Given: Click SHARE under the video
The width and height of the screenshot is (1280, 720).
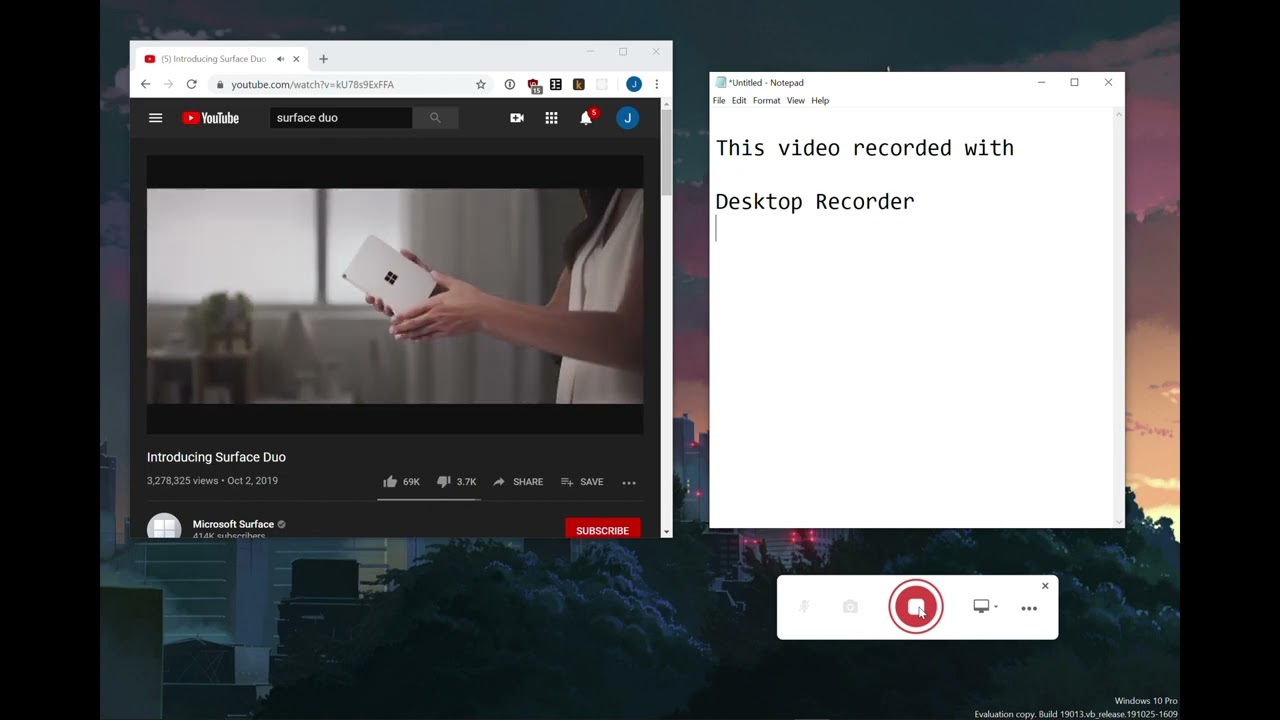Looking at the screenshot, I should [518, 482].
